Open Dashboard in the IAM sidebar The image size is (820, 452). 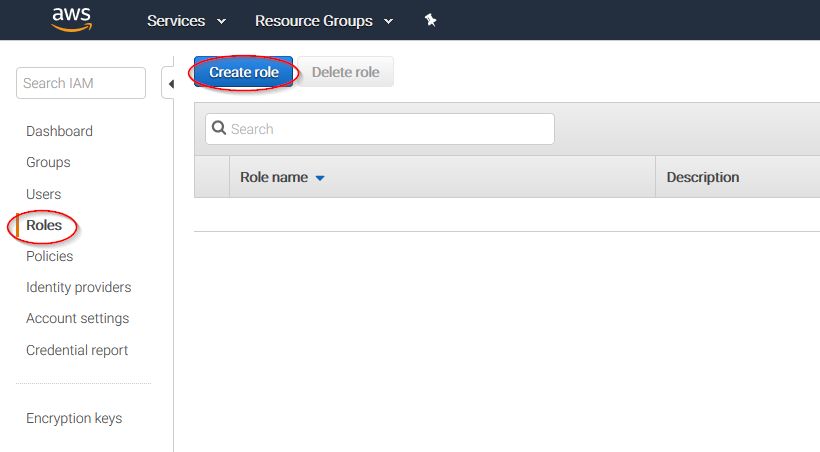point(59,131)
